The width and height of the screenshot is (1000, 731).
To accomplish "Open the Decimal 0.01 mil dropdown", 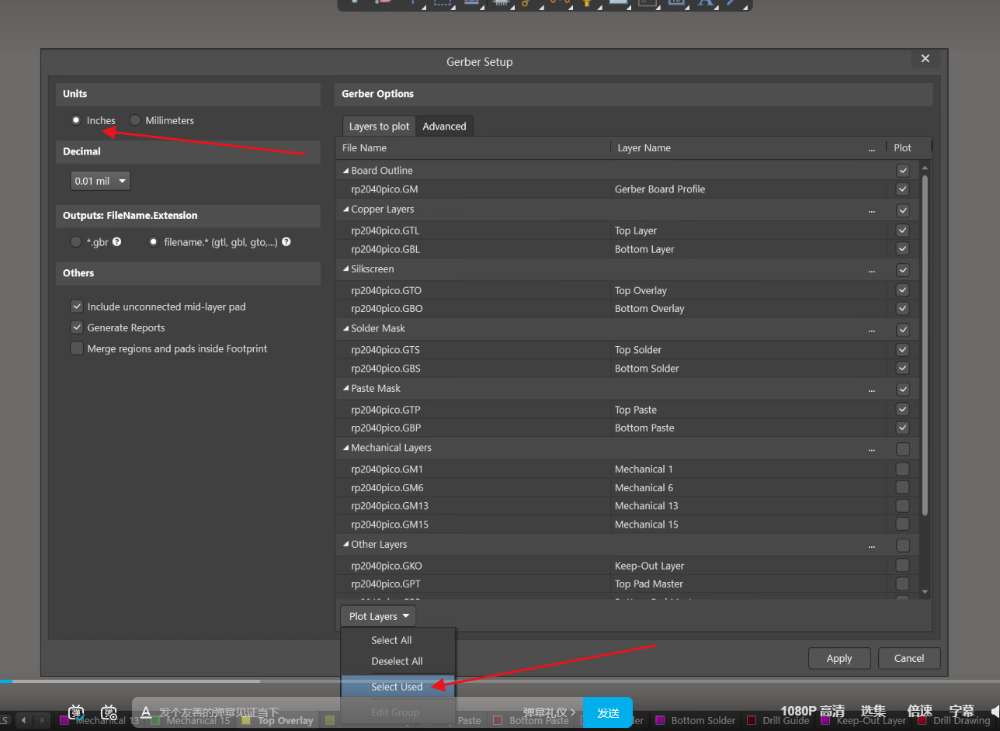I will click(100, 181).
